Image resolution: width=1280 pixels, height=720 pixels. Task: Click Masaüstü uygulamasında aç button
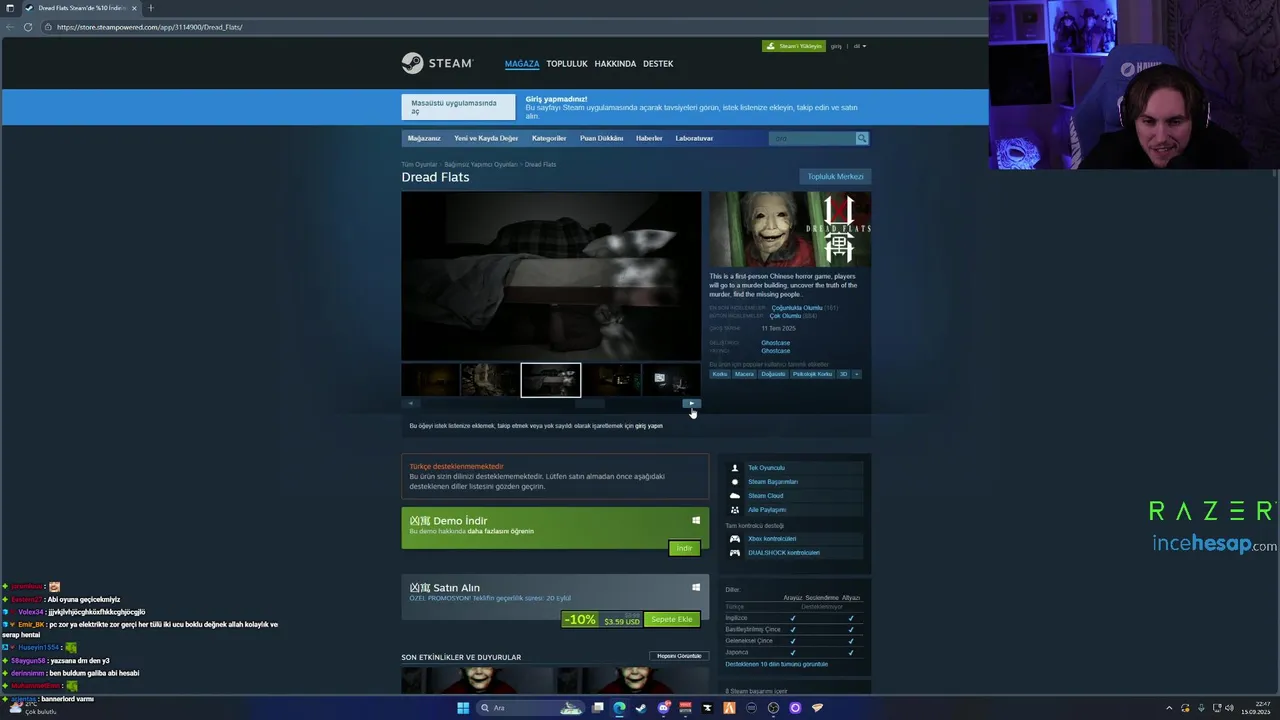pos(458,107)
